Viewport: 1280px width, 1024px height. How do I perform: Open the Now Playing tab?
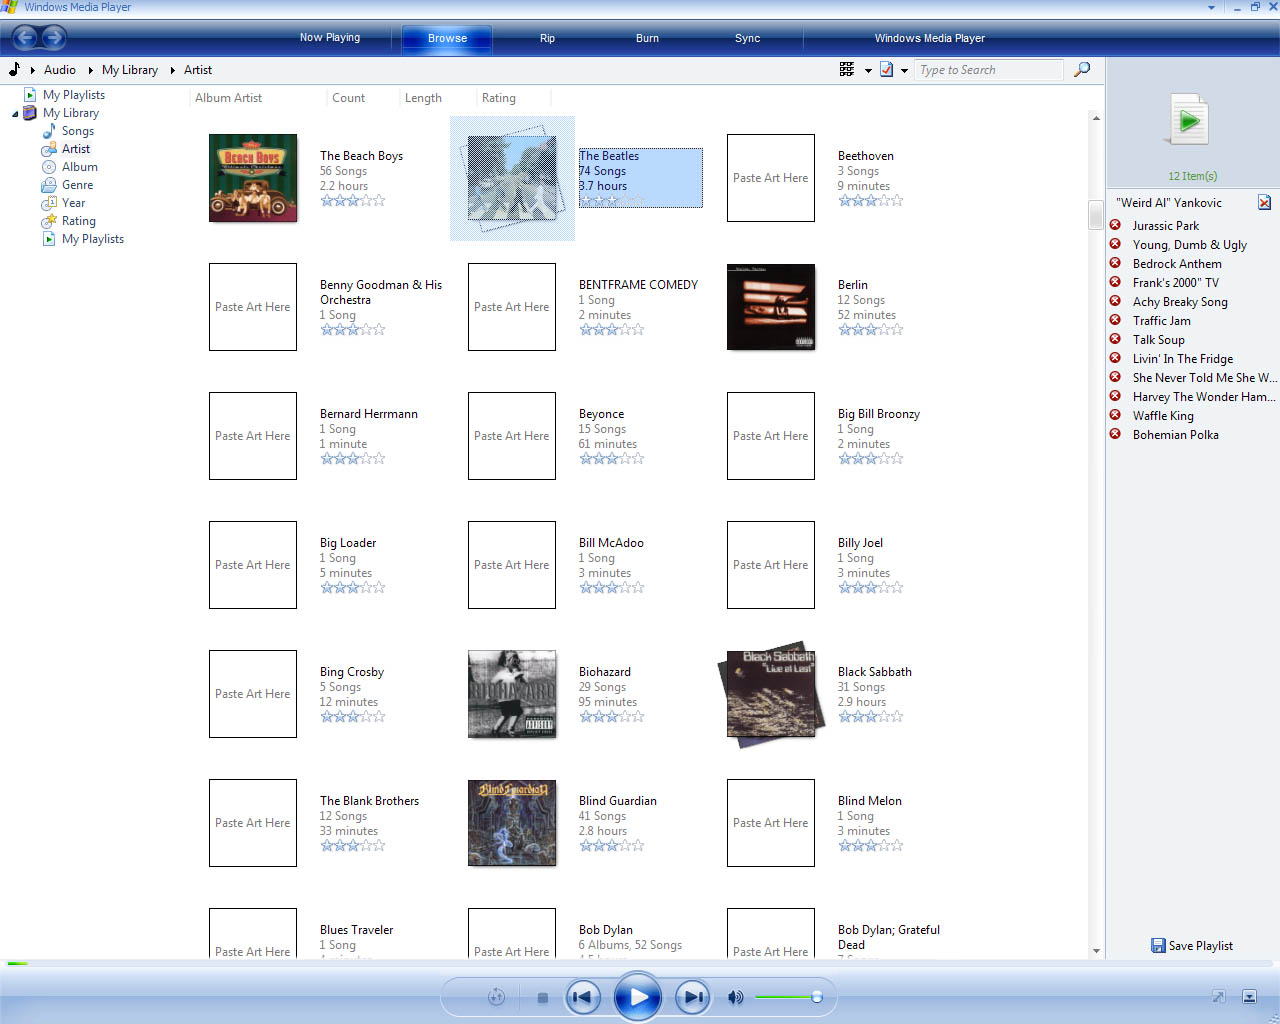point(330,38)
